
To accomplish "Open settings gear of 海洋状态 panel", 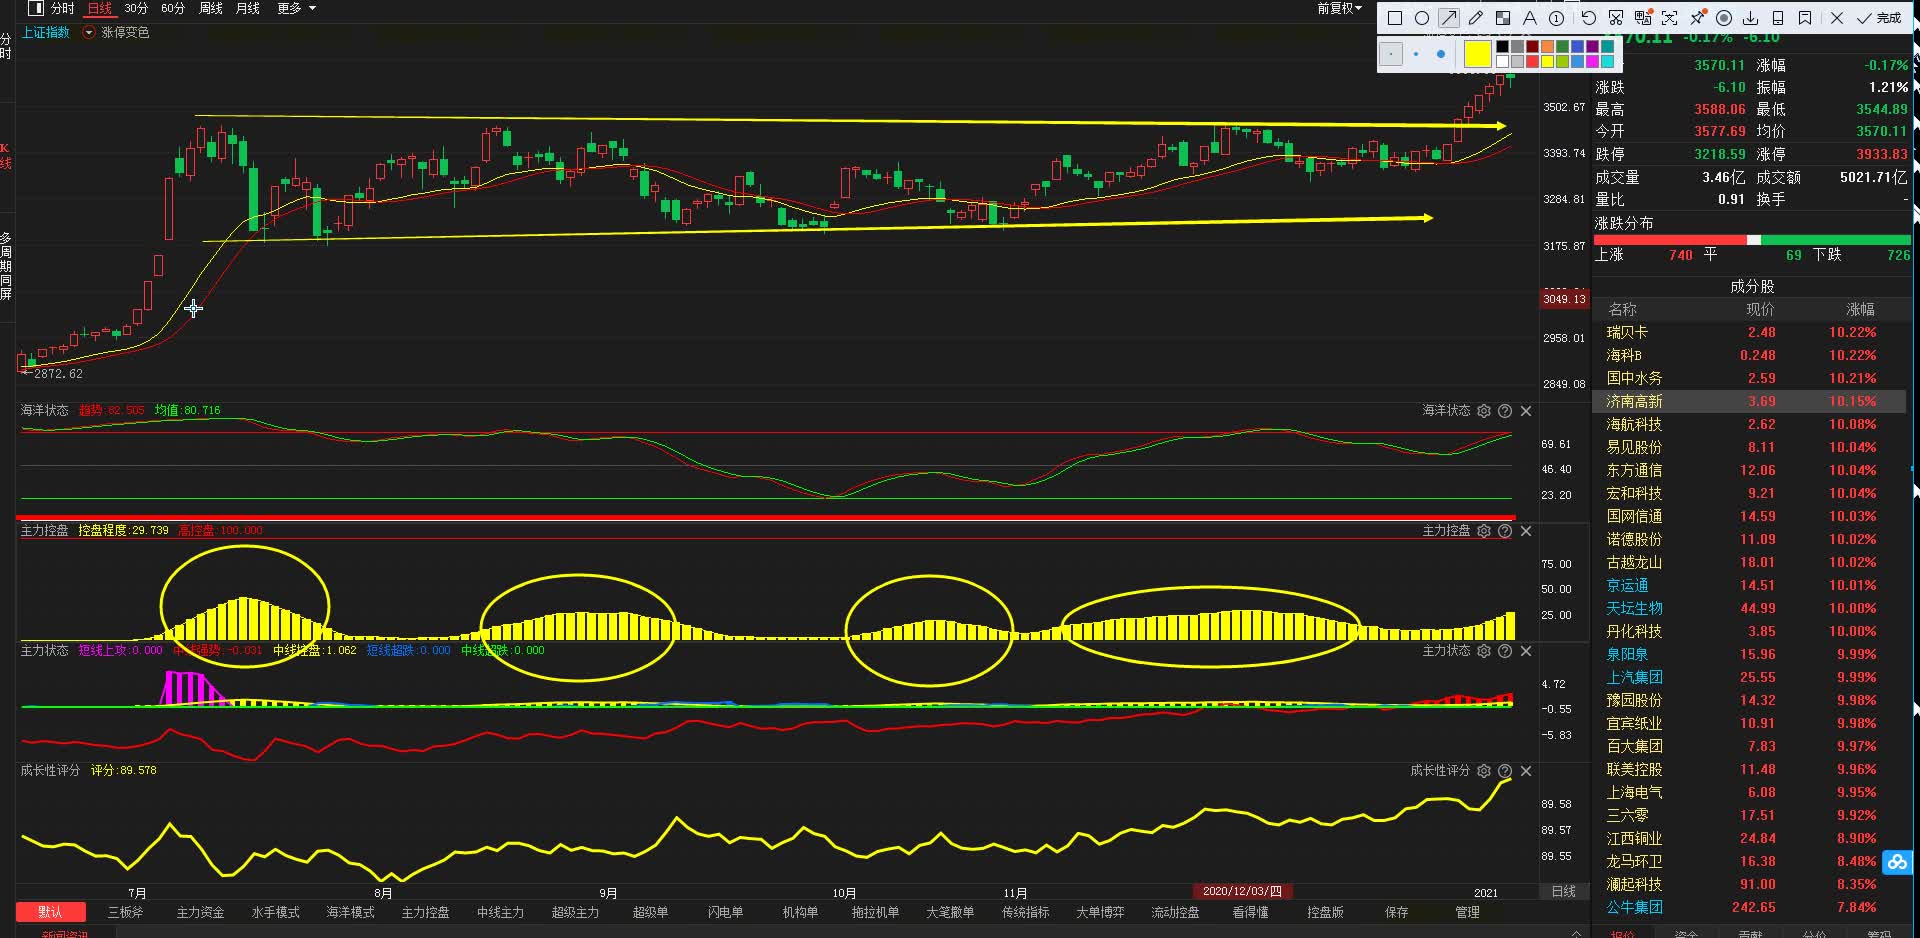I will [1484, 411].
